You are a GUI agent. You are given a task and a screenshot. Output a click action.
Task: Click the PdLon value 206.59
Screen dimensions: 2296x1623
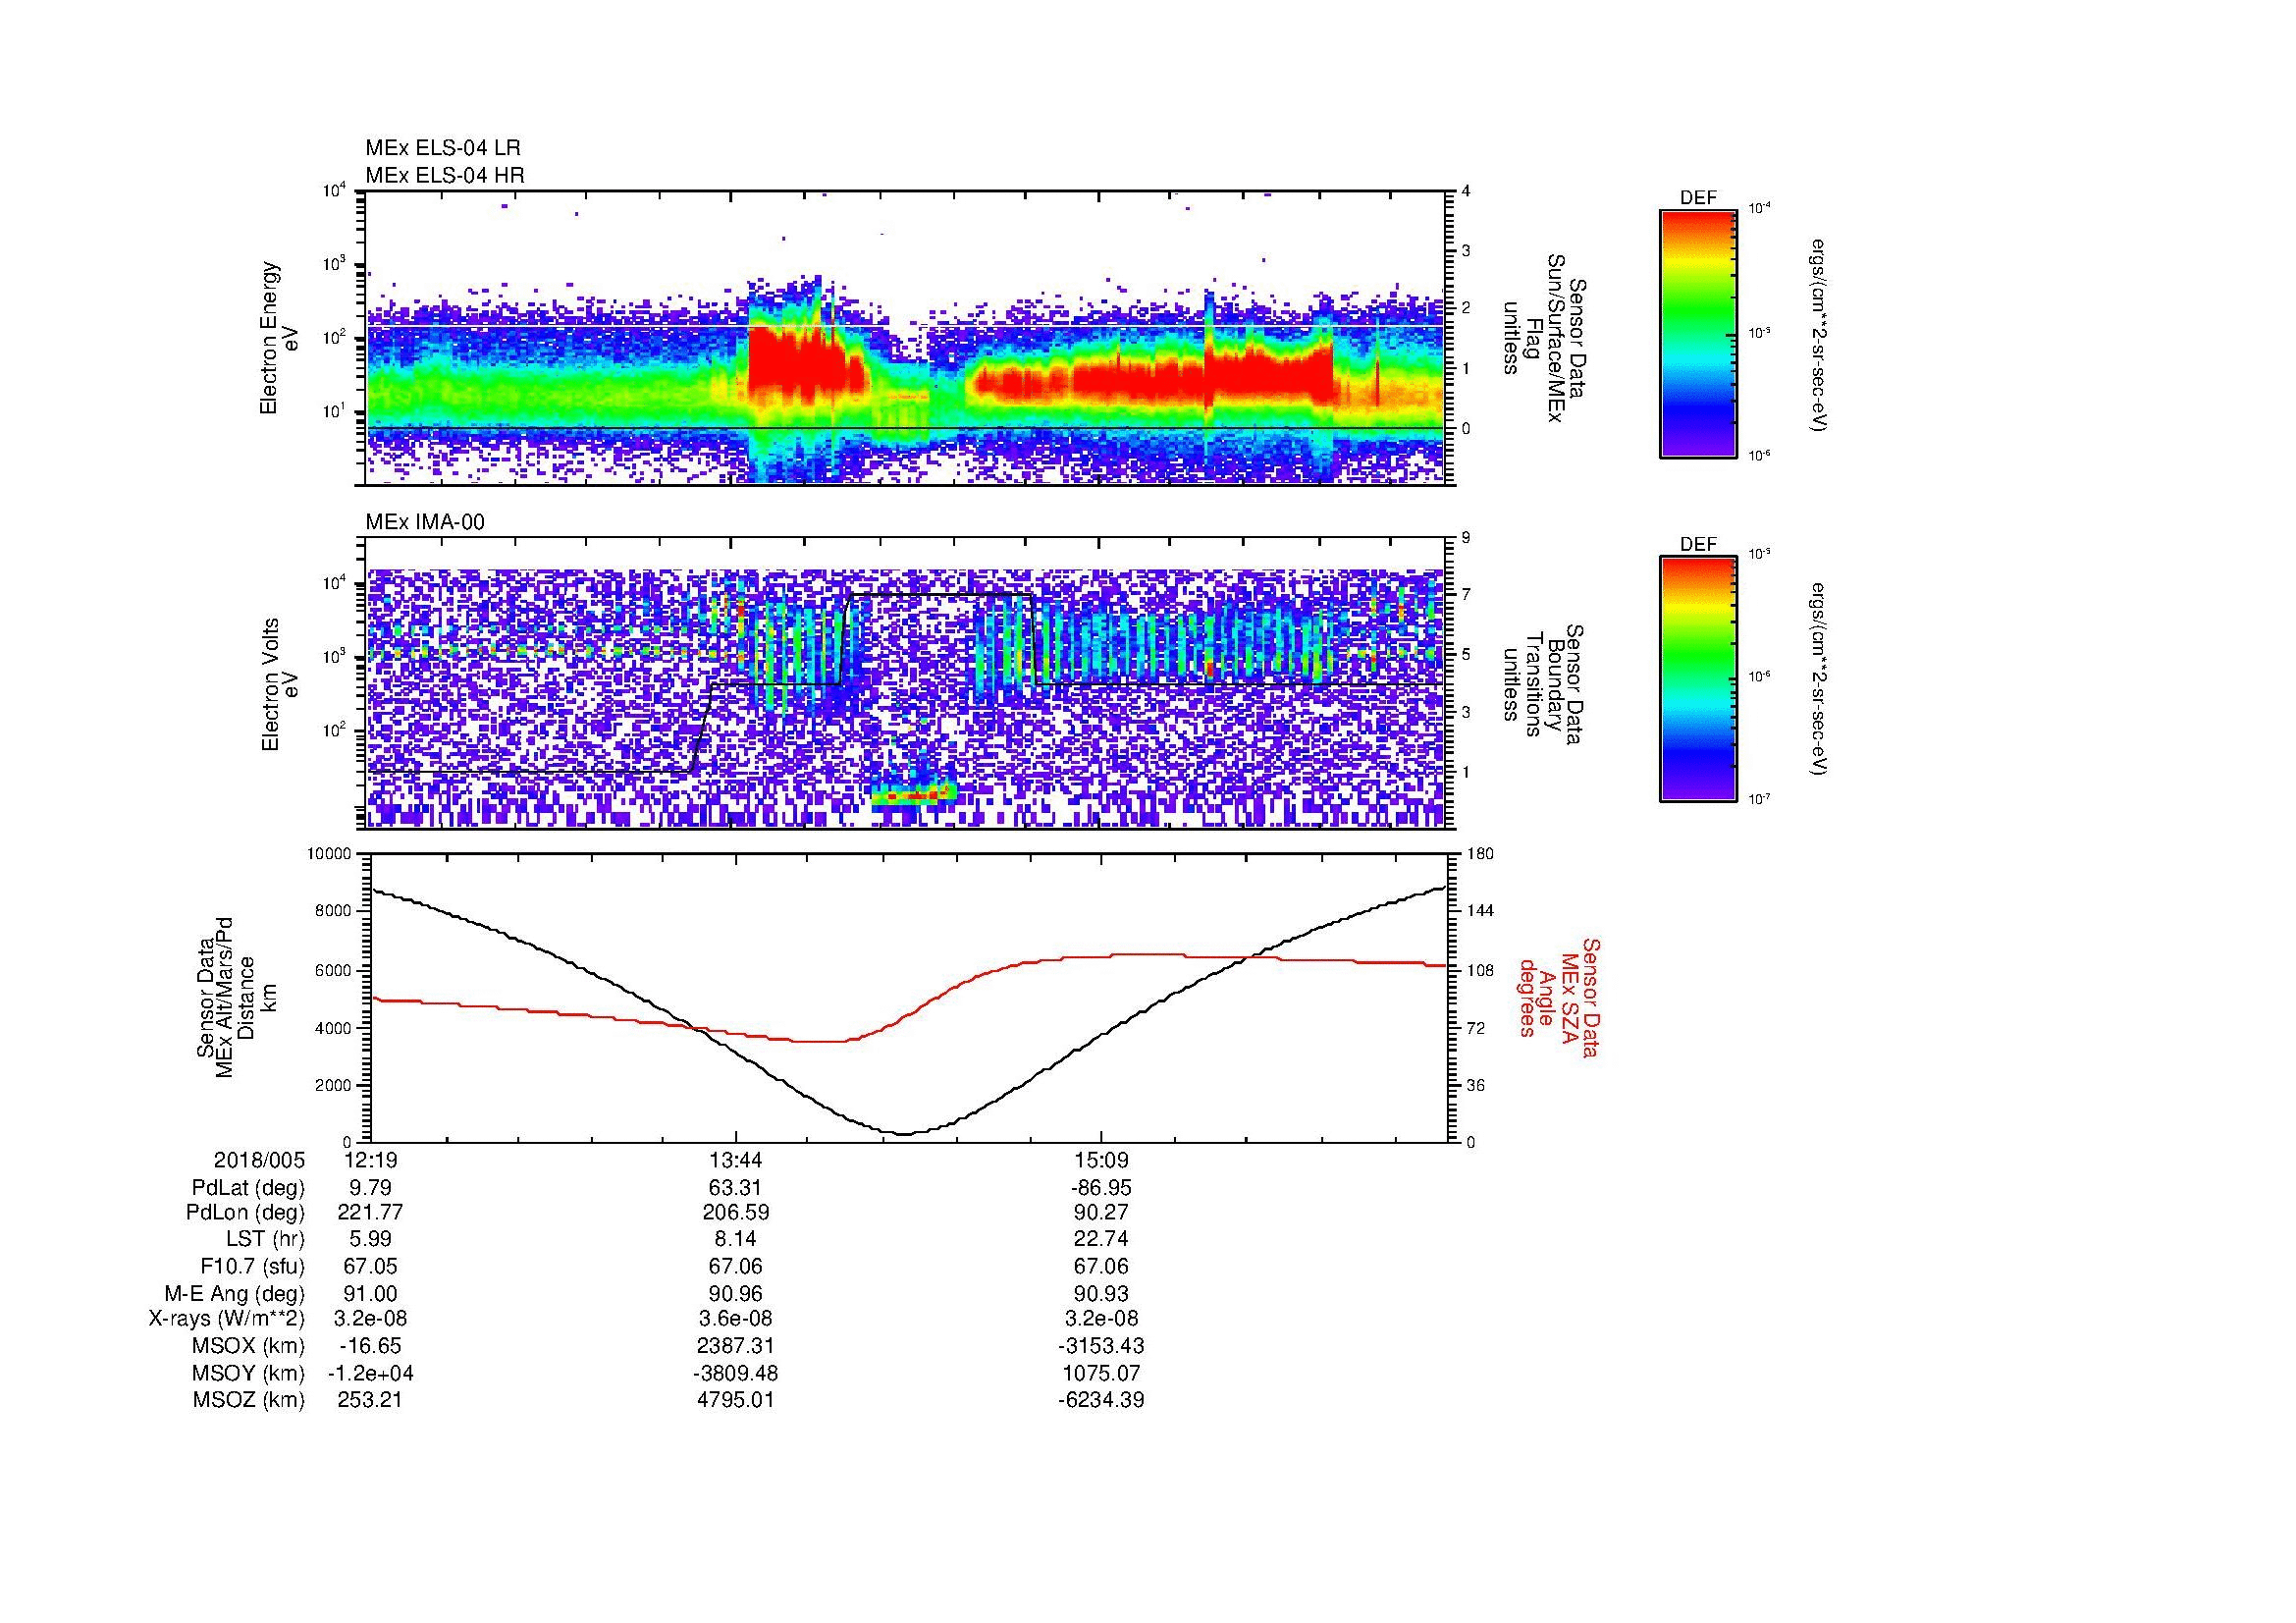click(736, 1213)
